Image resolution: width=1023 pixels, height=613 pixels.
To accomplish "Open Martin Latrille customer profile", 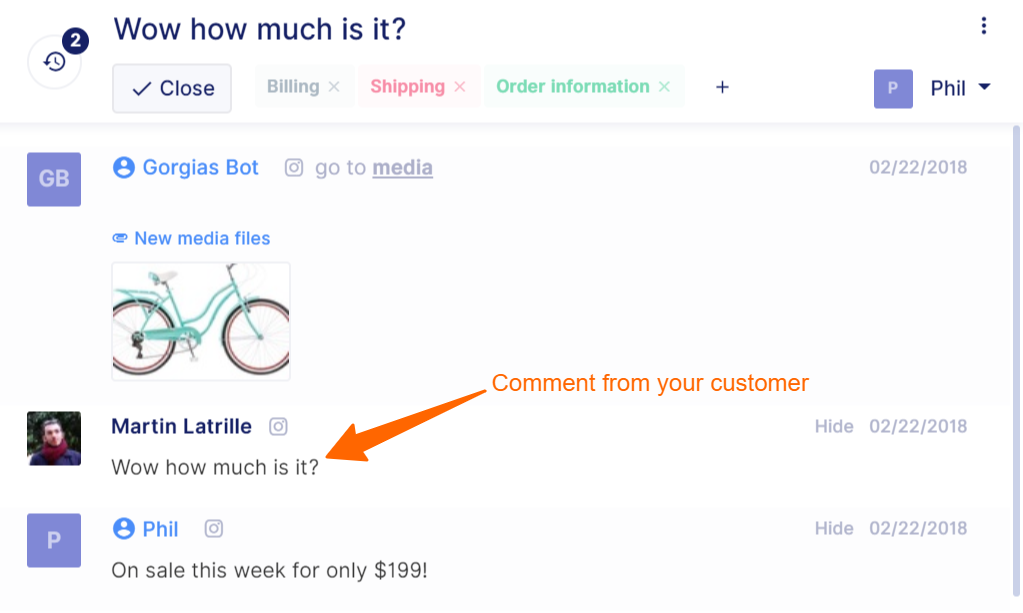I will [181, 426].
